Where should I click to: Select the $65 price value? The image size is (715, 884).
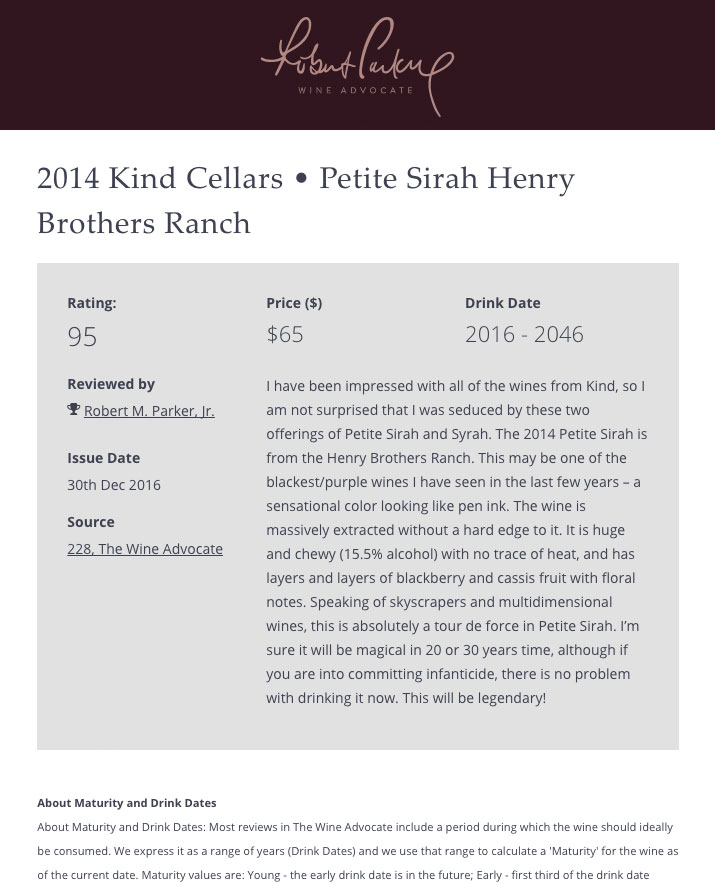(285, 335)
